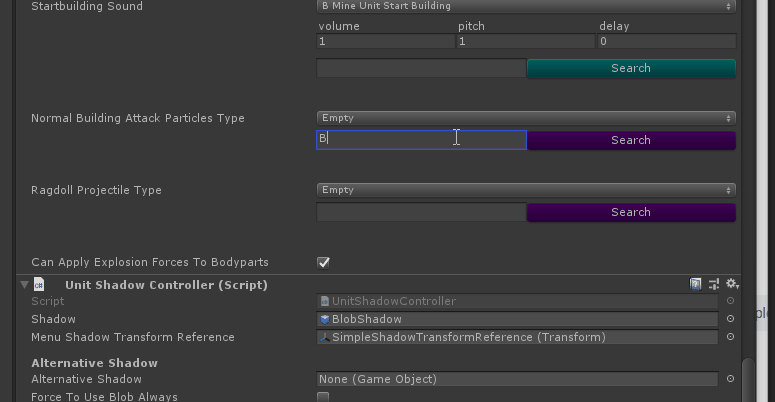Click the Startbuilding Sound label
The height and width of the screenshot is (402, 775).
click(x=87, y=6)
